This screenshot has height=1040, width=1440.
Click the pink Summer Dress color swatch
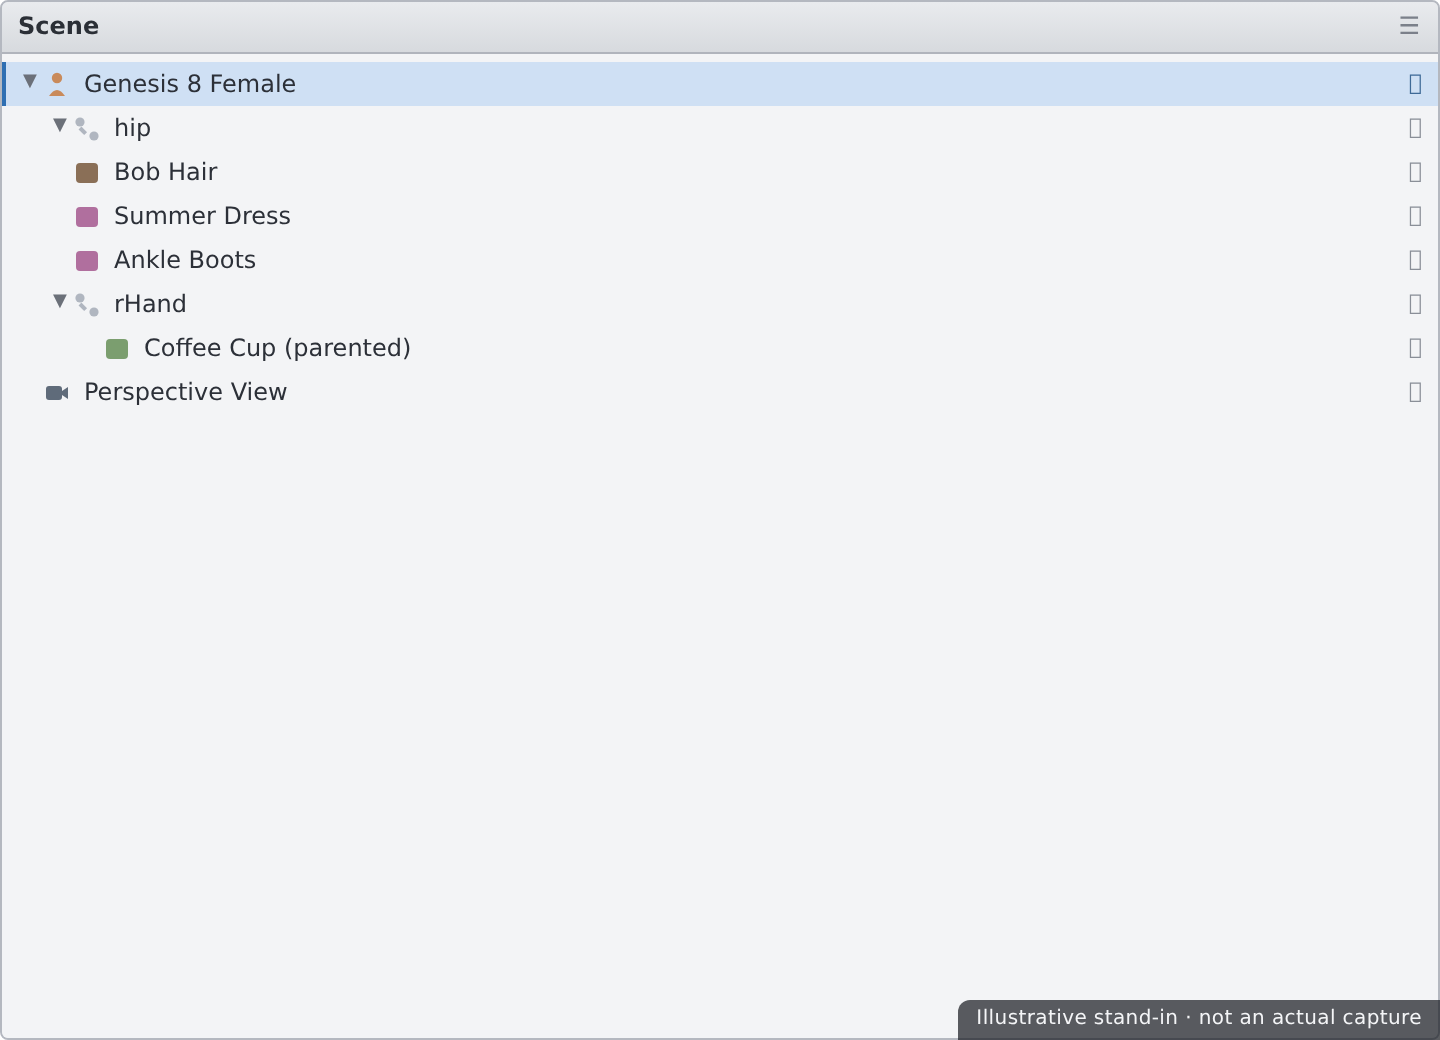(x=87, y=216)
